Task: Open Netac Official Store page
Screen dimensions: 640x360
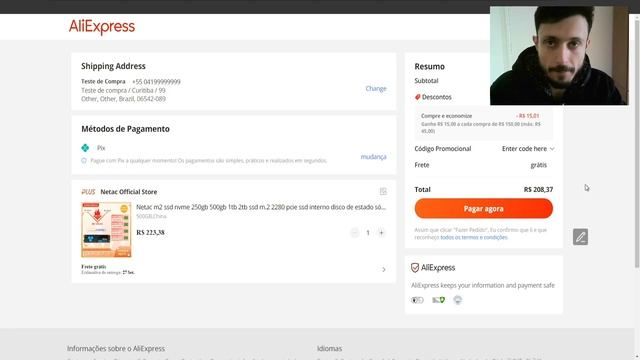Action: point(129,192)
